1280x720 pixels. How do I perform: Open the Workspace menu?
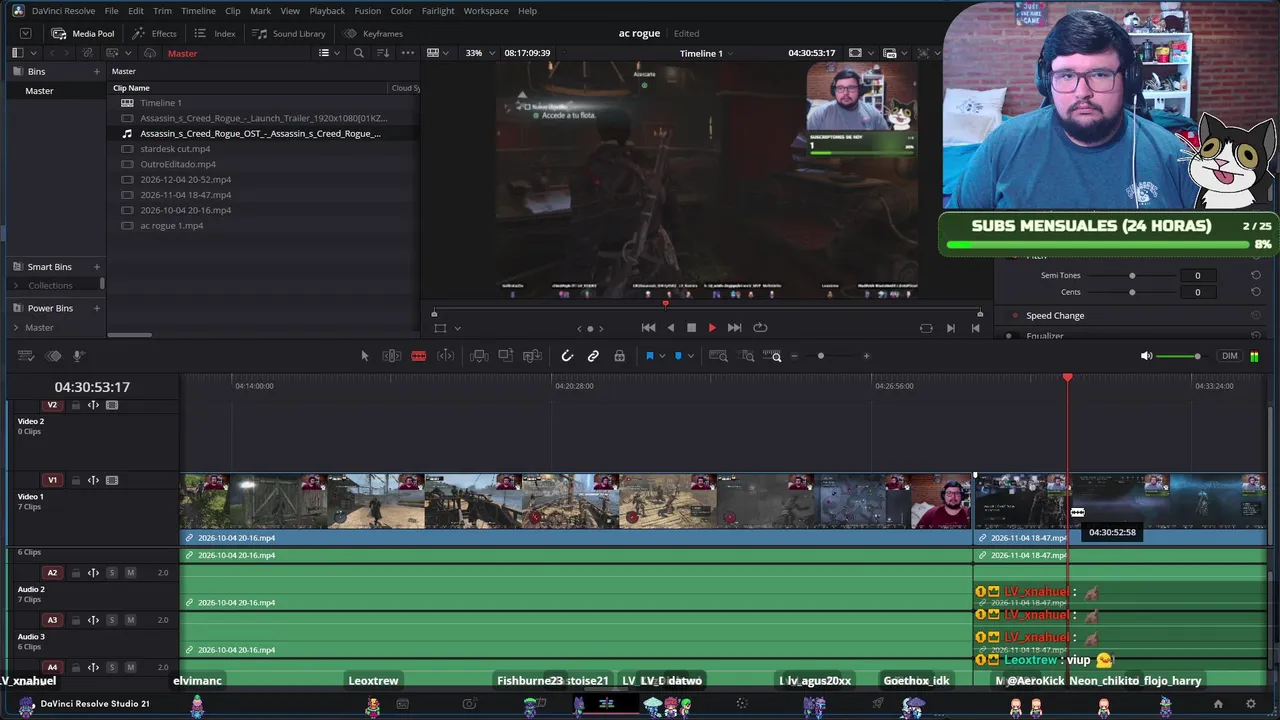[x=486, y=10]
